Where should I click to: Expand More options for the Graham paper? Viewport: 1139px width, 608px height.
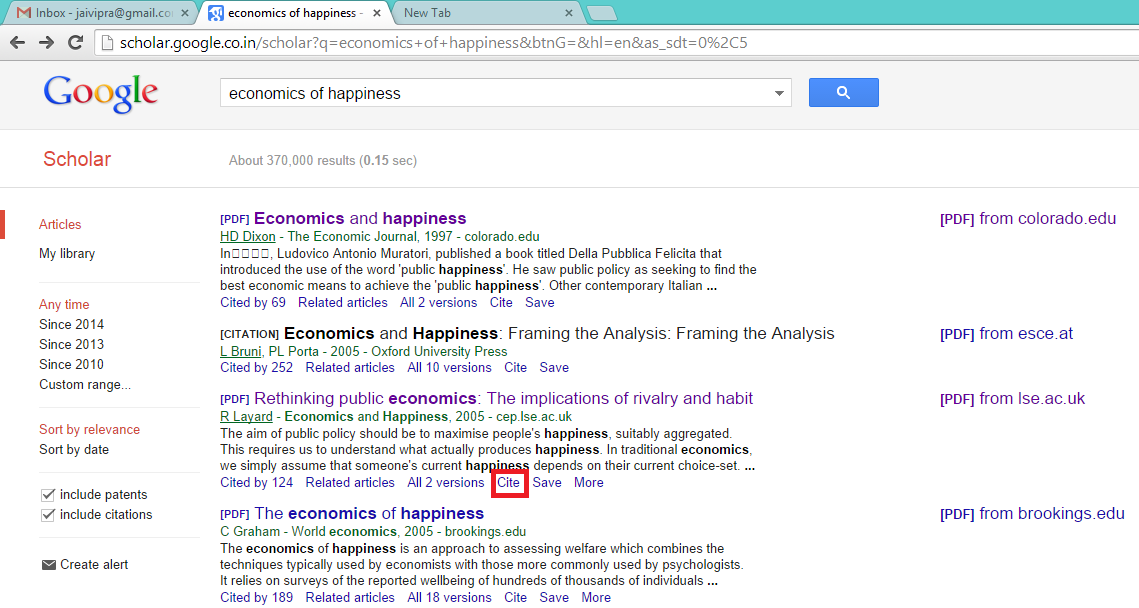[596, 597]
